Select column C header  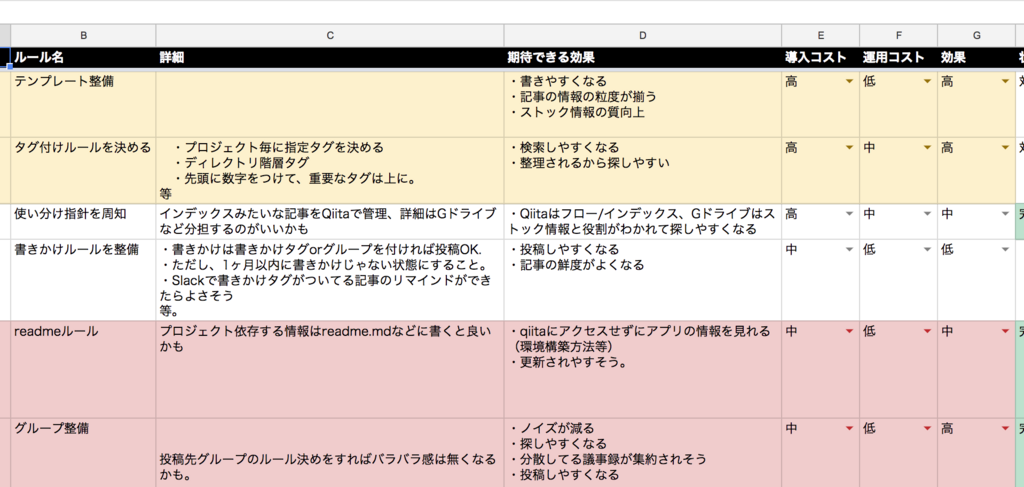330,35
